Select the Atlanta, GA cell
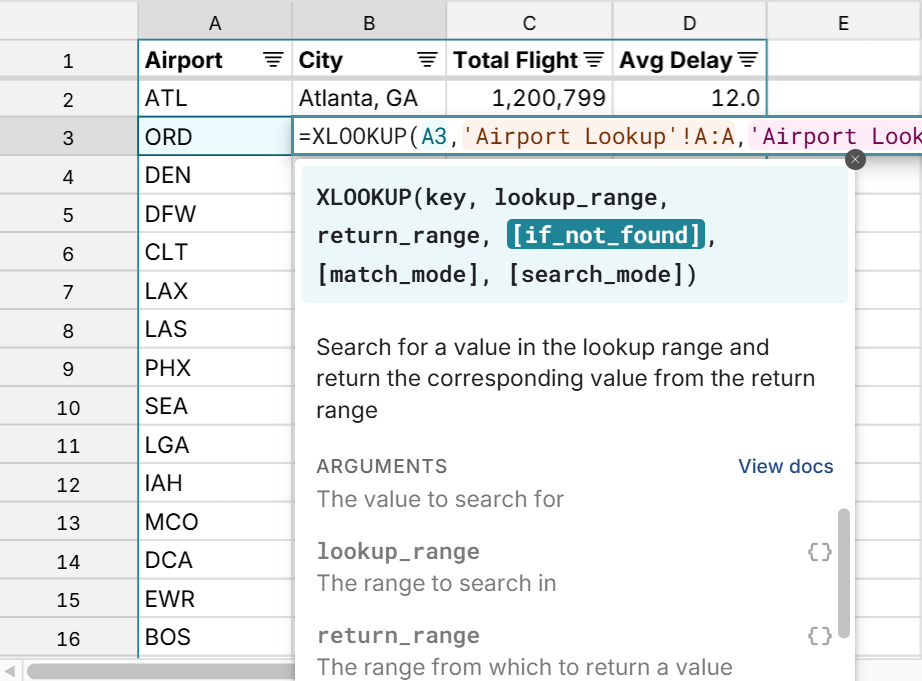 (369, 98)
